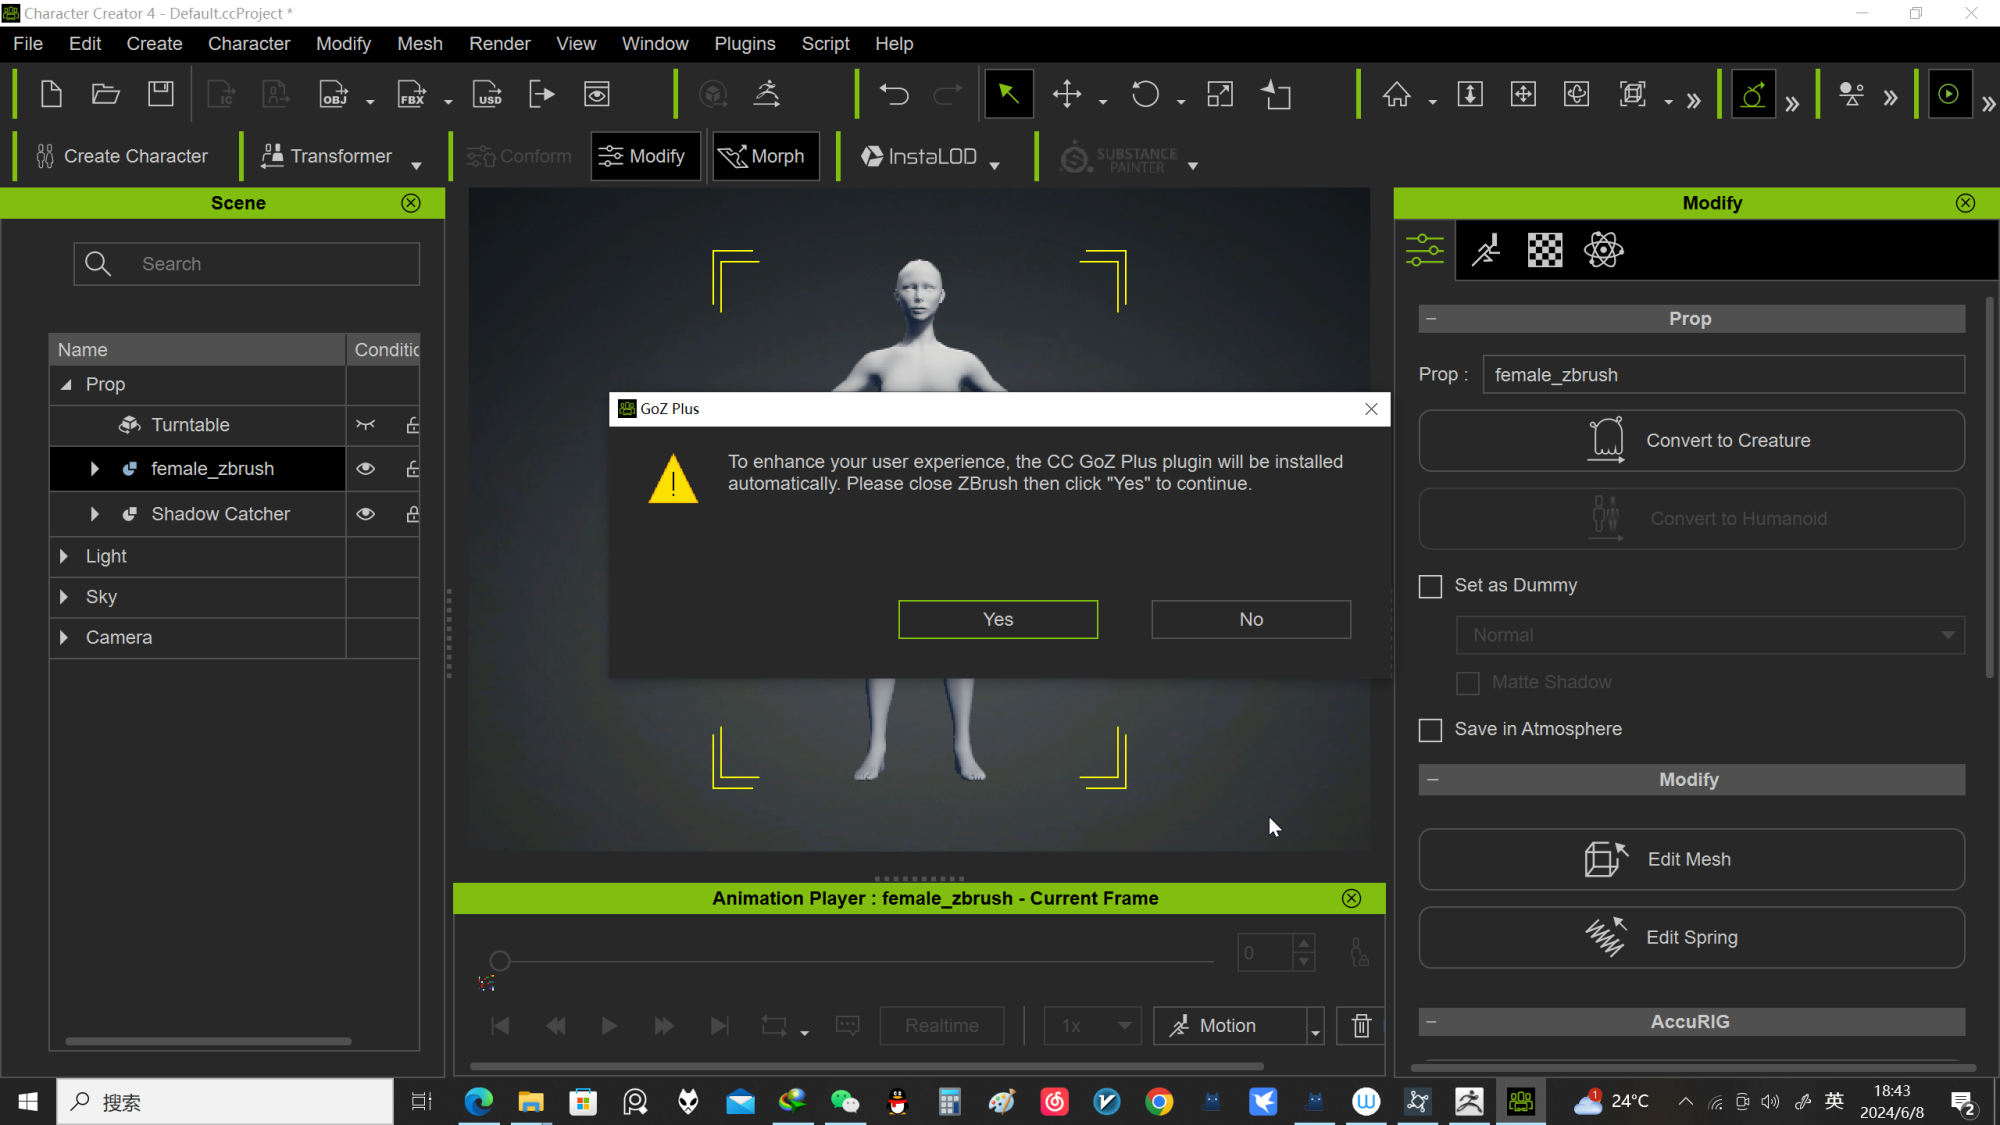Click the delete trash icon in Animation Player
The width and height of the screenshot is (2000, 1125).
1361,1026
